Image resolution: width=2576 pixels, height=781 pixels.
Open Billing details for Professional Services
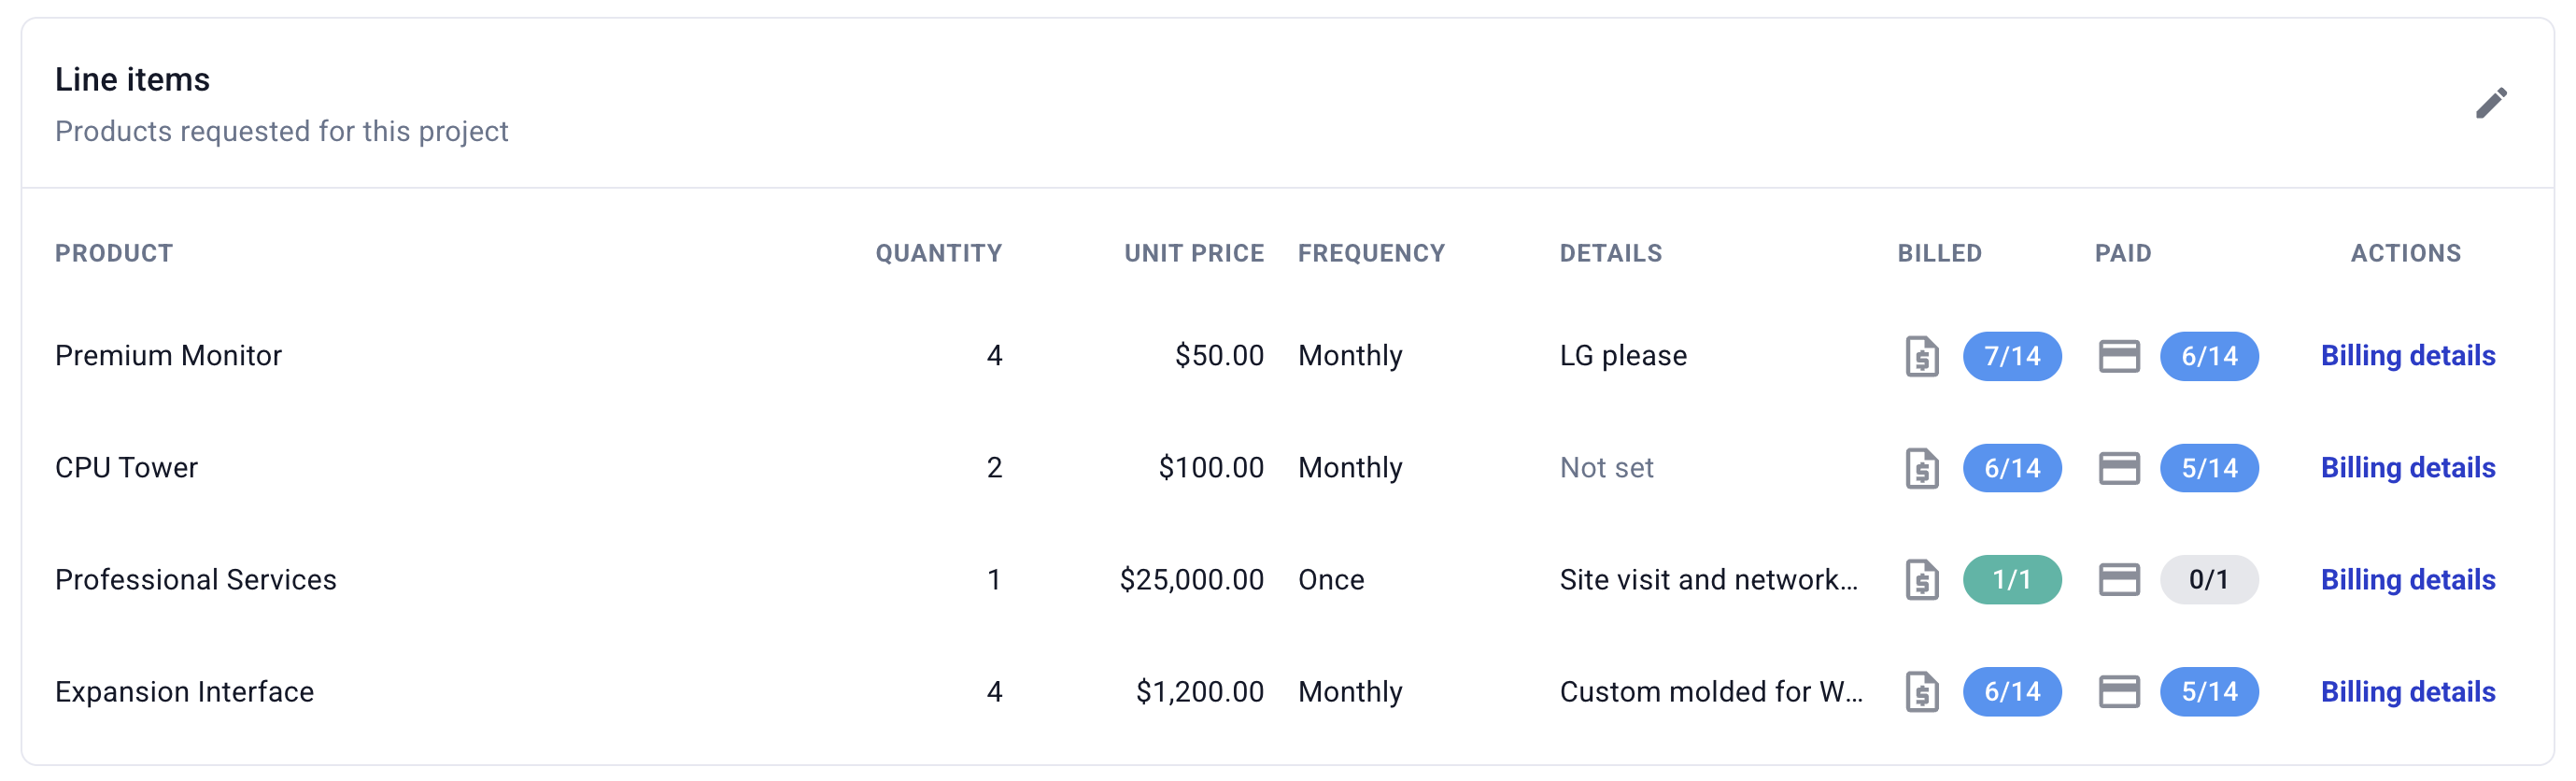2407,580
